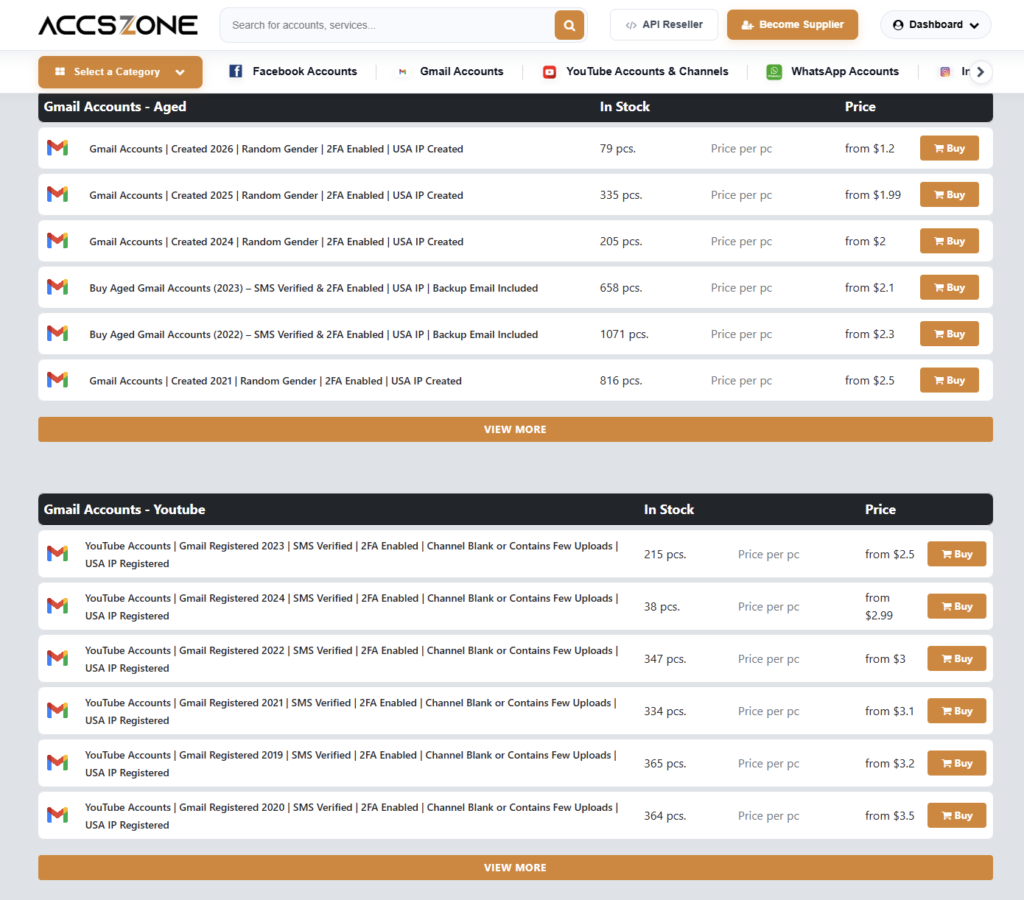Click the from $3.5 price
Image resolution: width=1024 pixels, height=900 pixels.
pos(889,816)
